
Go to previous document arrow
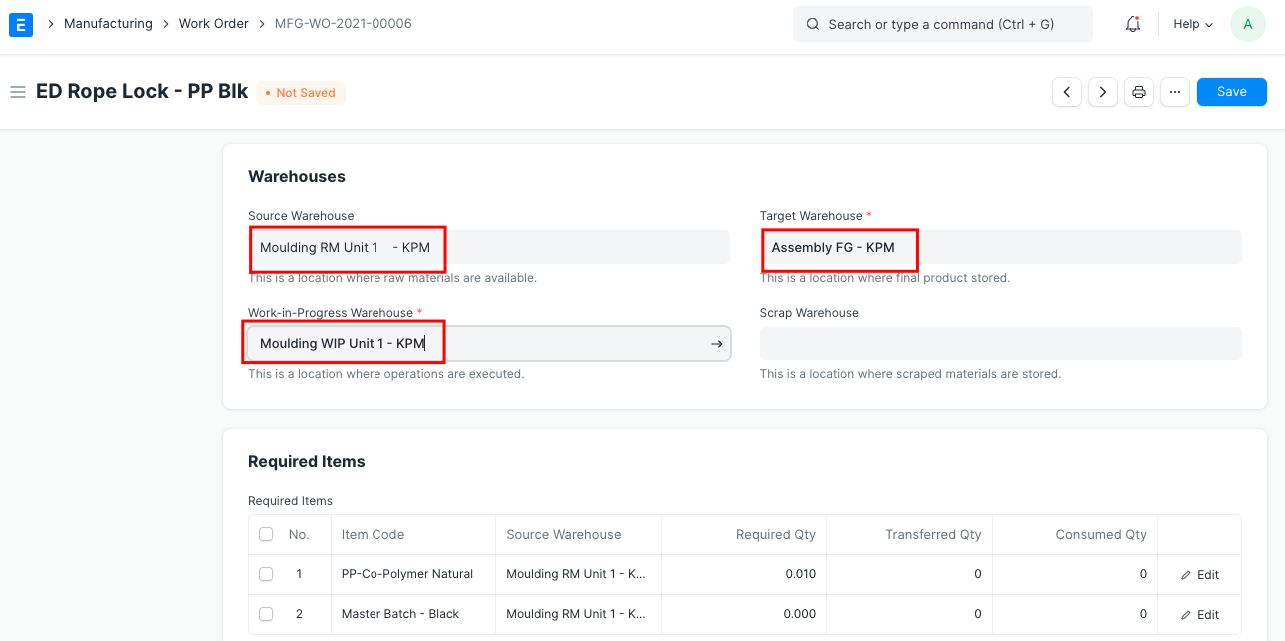coord(1067,92)
